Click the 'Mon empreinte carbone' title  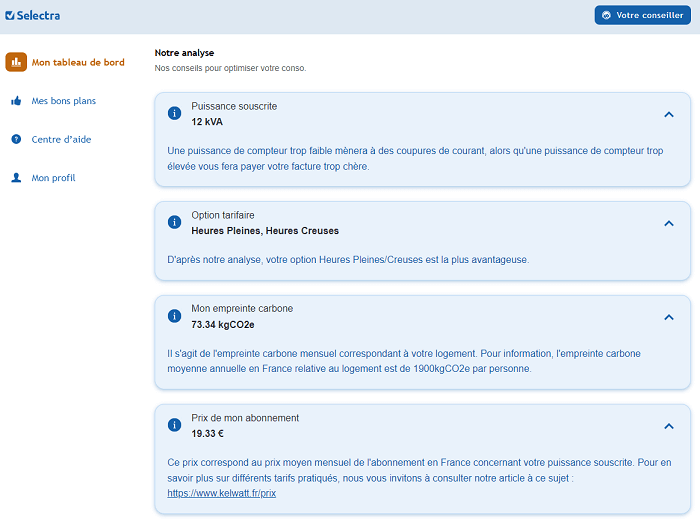242,308
